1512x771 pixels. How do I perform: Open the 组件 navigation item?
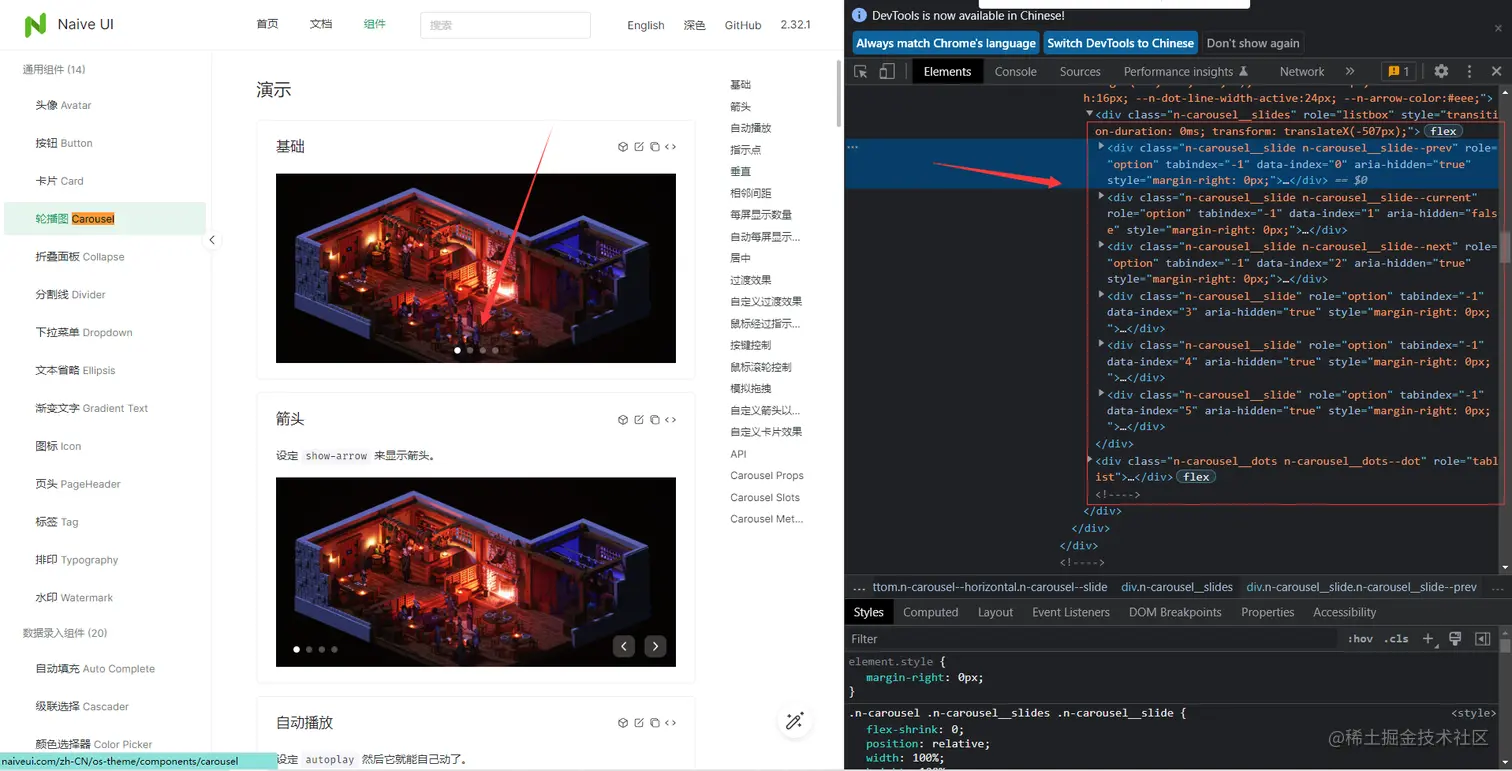pos(375,24)
